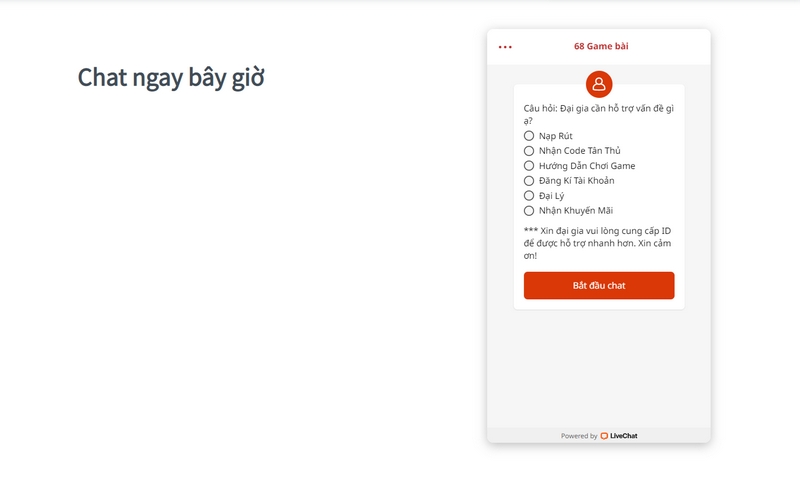800x487 pixels.
Task: Pick the Đăng Kí Tài Khoản radio circle
Action: pyautogui.click(x=529, y=181)
